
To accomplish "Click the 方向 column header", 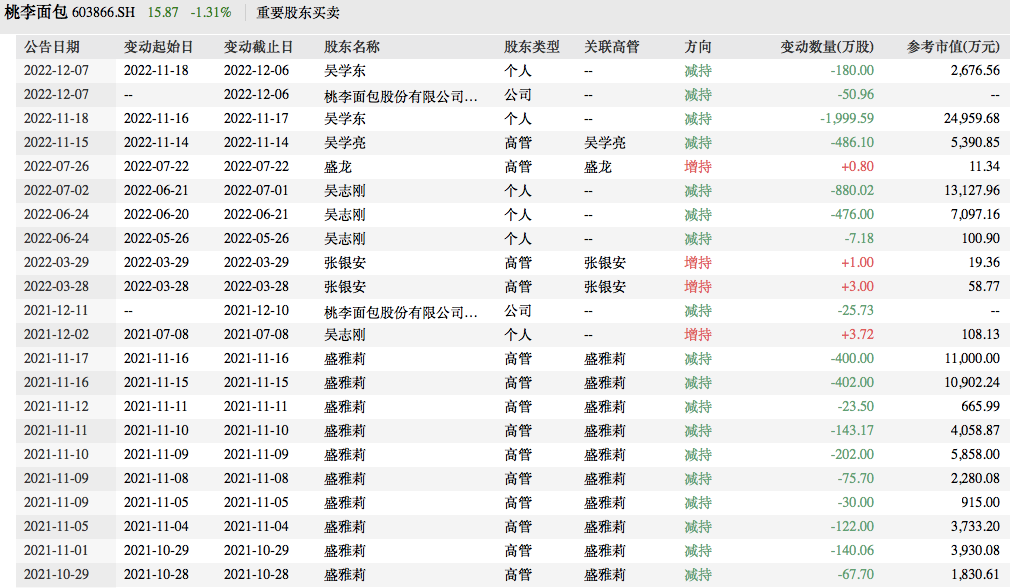I will pos(698,47).
